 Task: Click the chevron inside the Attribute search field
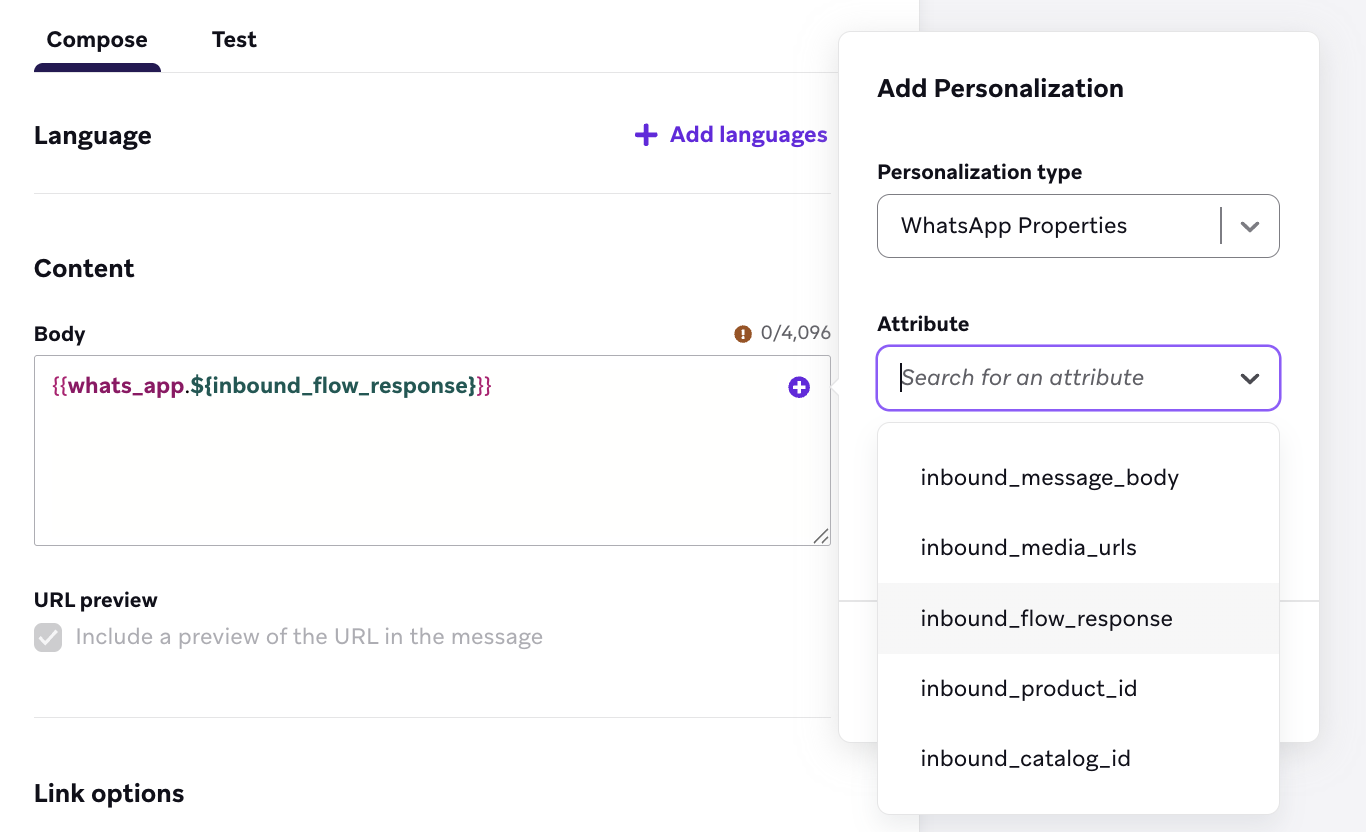[1248, 378]
